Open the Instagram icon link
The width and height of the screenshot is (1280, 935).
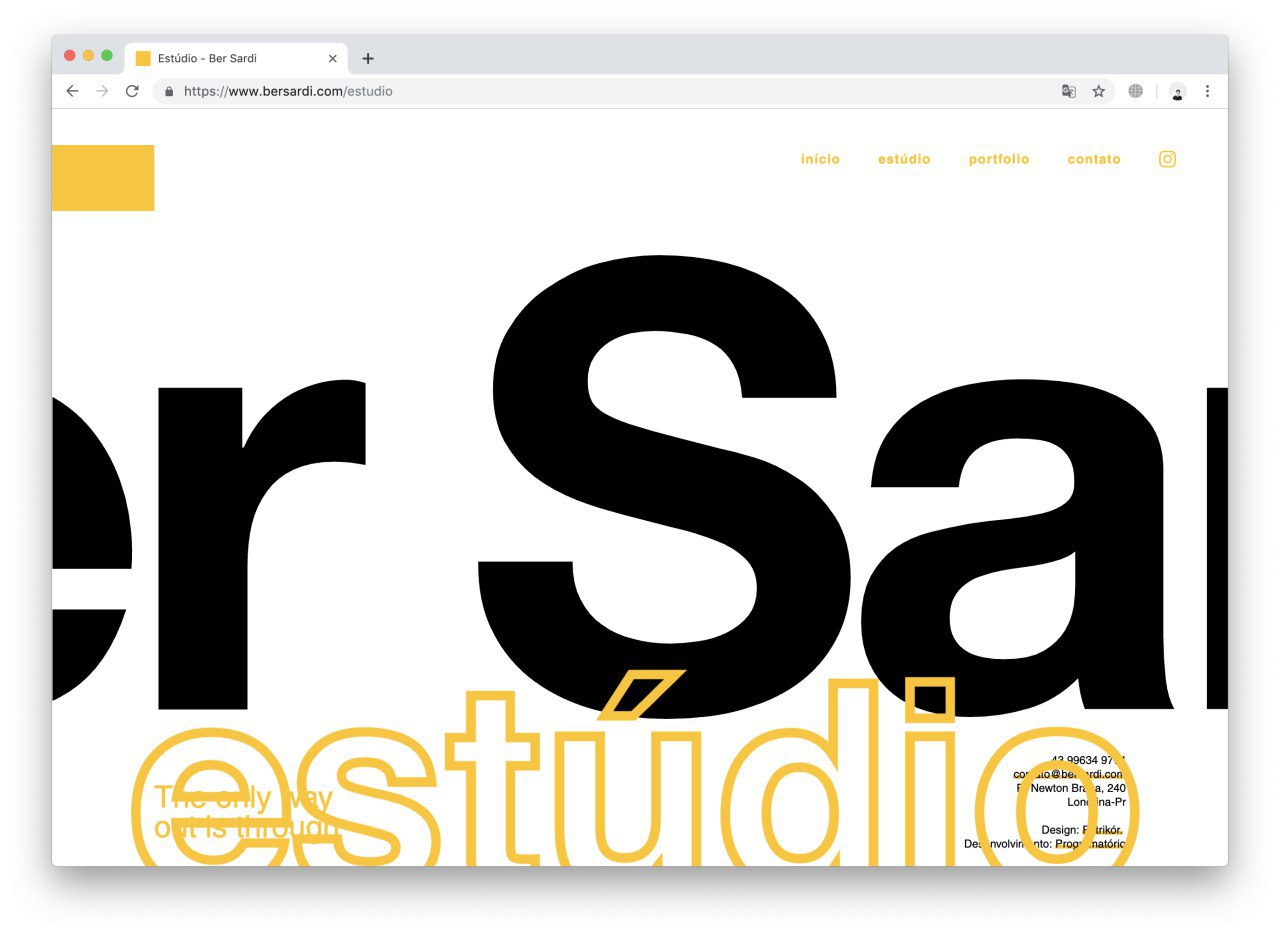click(1167, 159)
